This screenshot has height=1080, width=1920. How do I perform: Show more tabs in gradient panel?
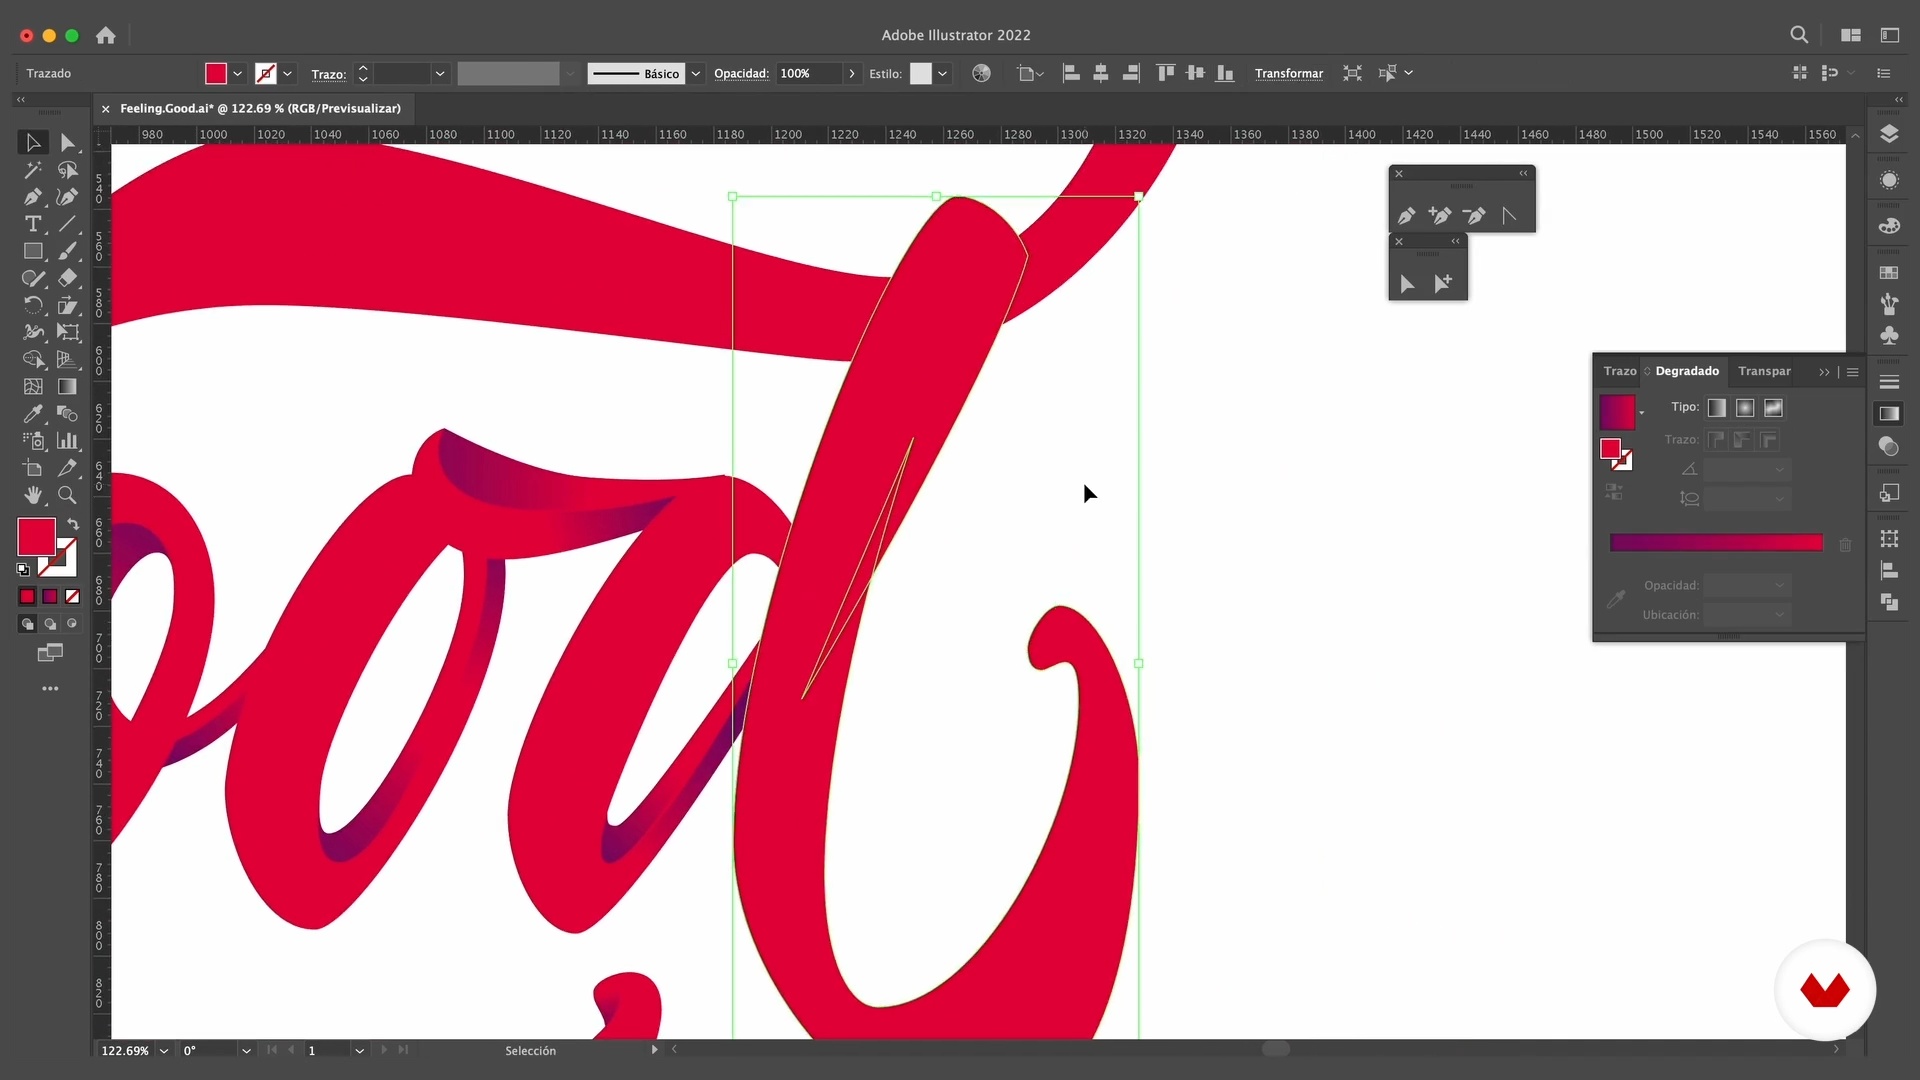1824,372
